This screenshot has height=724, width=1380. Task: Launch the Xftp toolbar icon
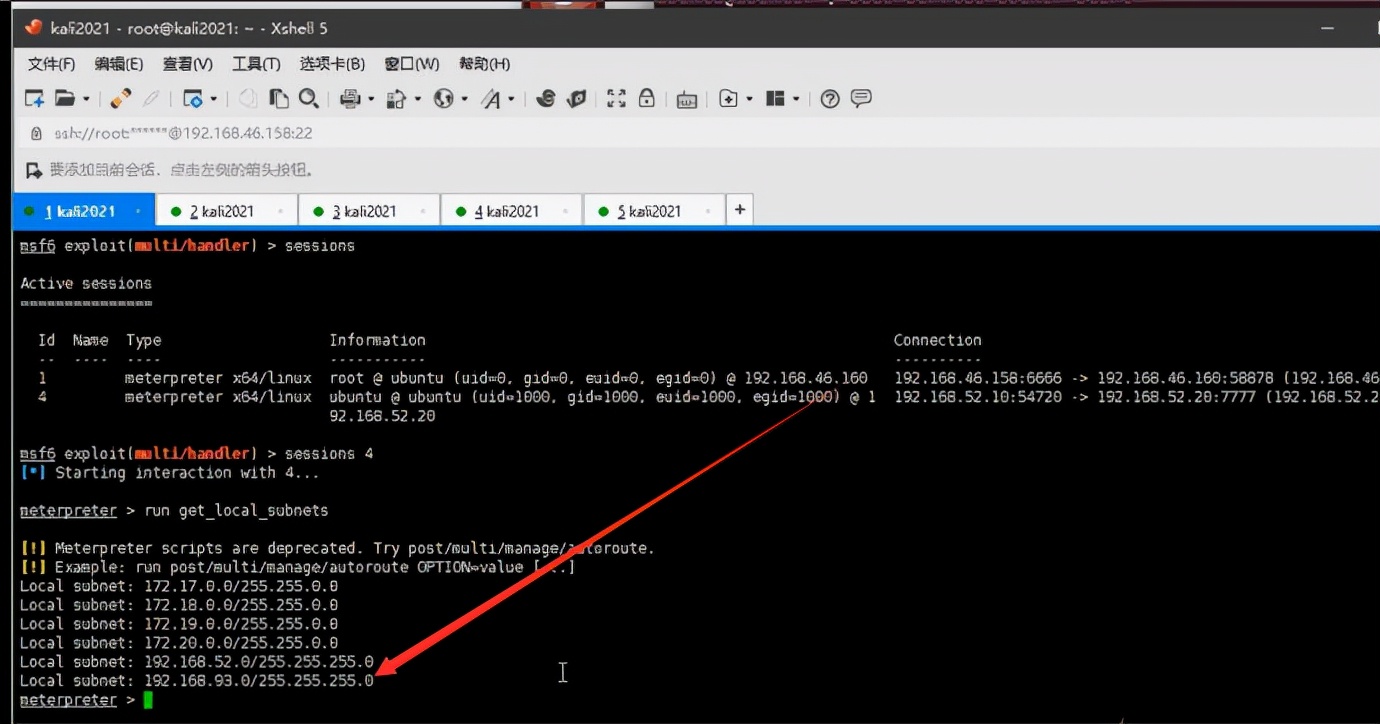[545, 98]
